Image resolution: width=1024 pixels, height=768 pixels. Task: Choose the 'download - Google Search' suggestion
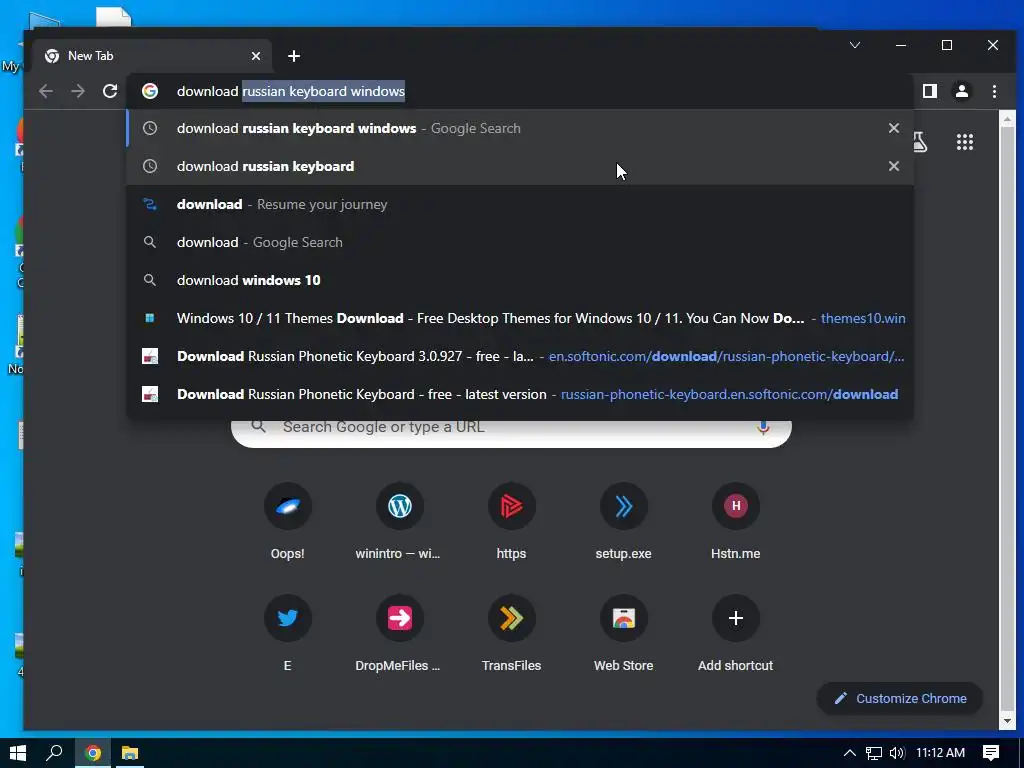(520, 242)
